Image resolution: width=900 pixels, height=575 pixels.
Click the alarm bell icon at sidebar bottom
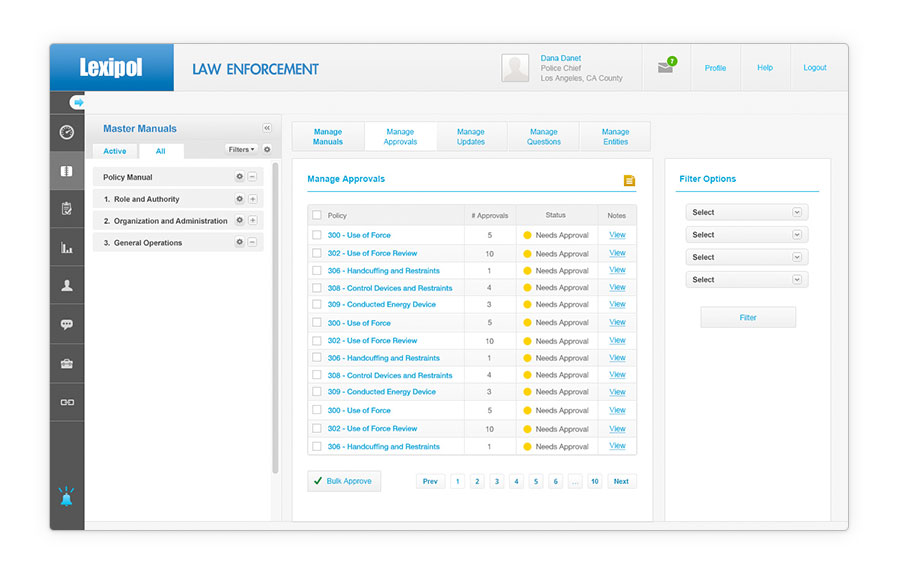67,496
